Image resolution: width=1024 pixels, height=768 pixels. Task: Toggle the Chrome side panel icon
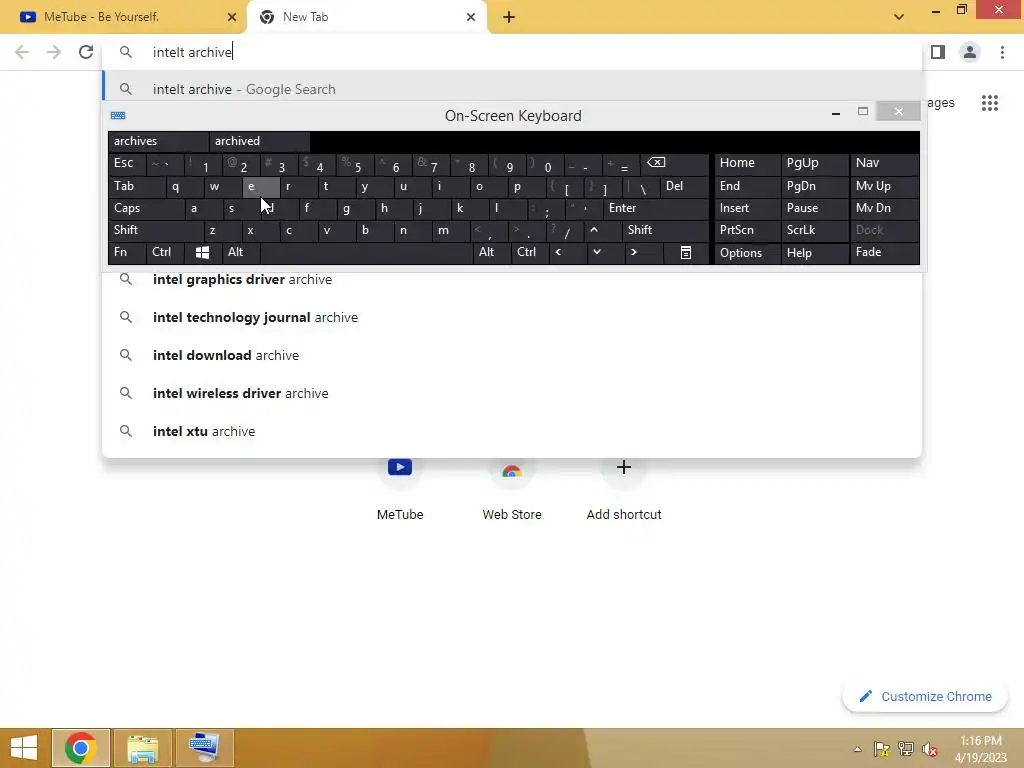coord(938,52)
